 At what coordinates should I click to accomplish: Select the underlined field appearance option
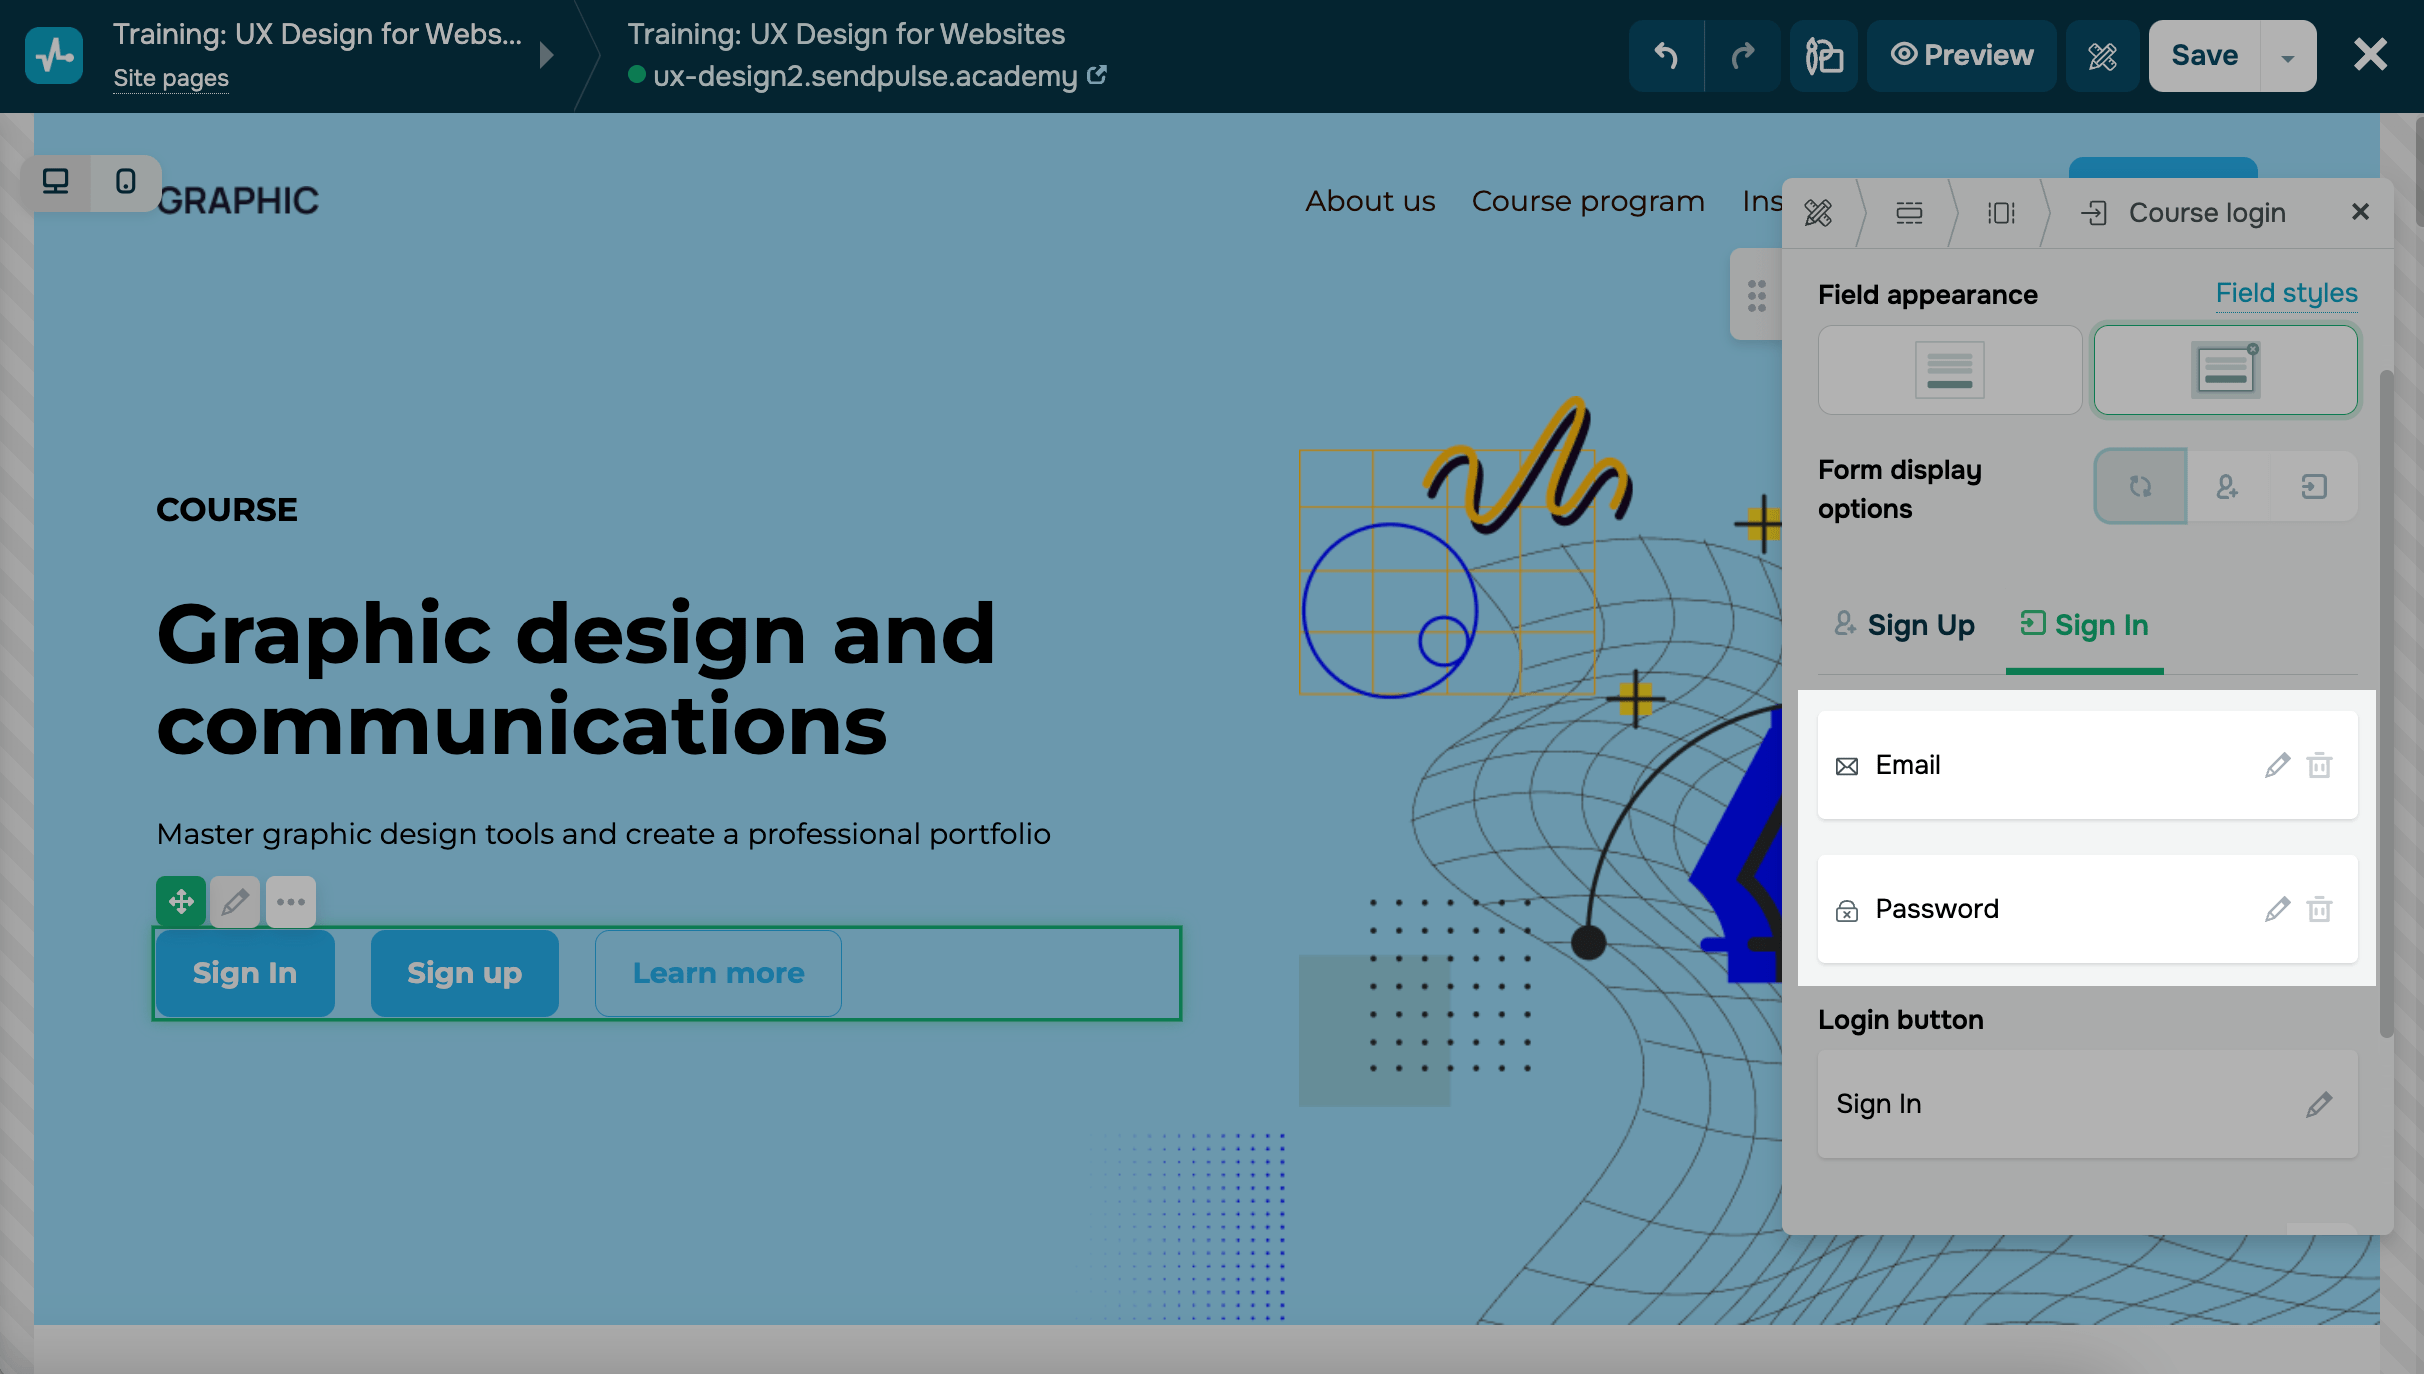1949,370
